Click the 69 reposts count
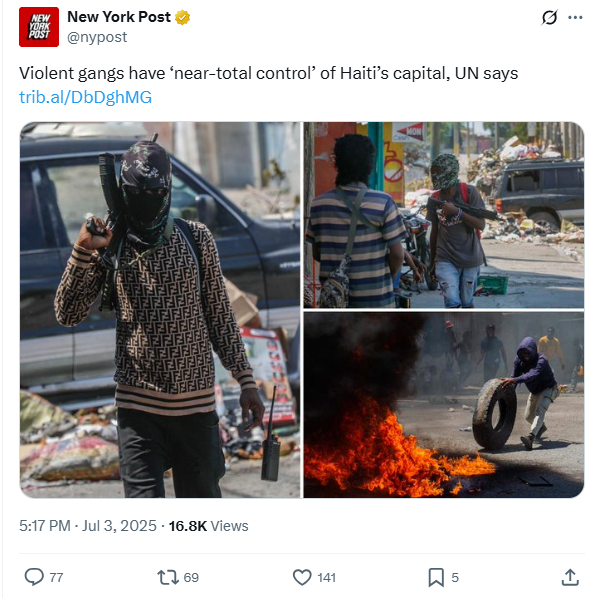The image size is (599, 598). (191, 577)
